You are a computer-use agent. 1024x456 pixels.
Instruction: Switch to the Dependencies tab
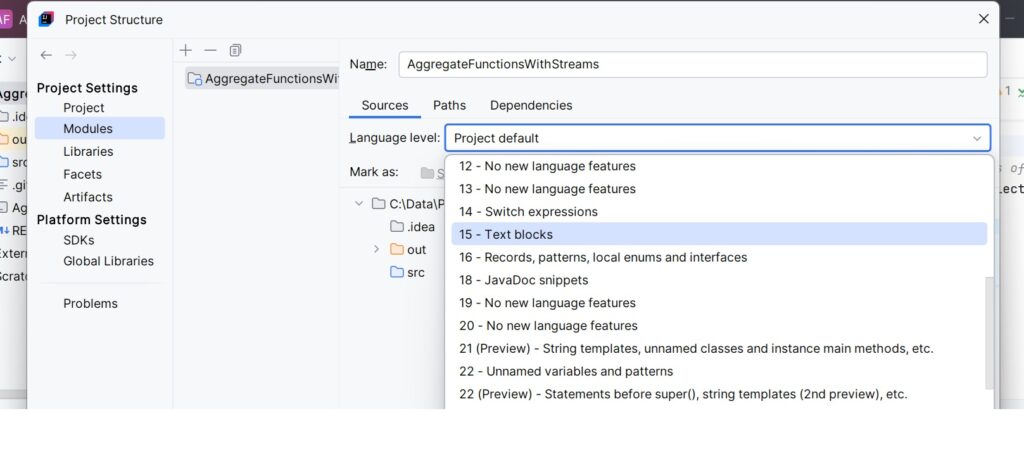tap(531, 105)
